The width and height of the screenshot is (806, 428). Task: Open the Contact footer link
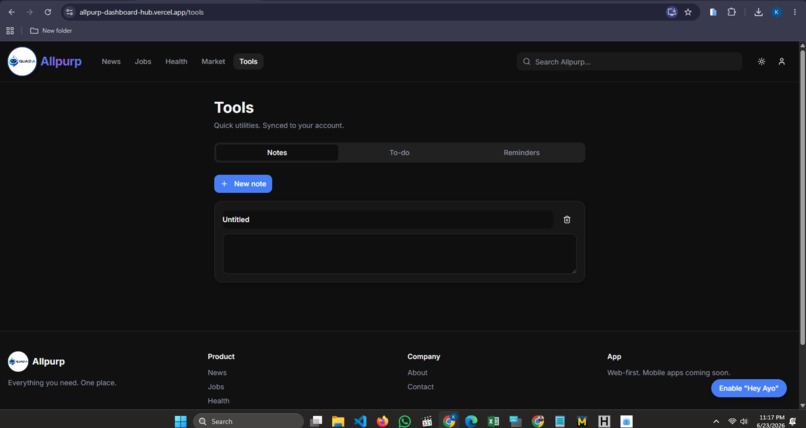pyautogui.click(x=420, y=387)
